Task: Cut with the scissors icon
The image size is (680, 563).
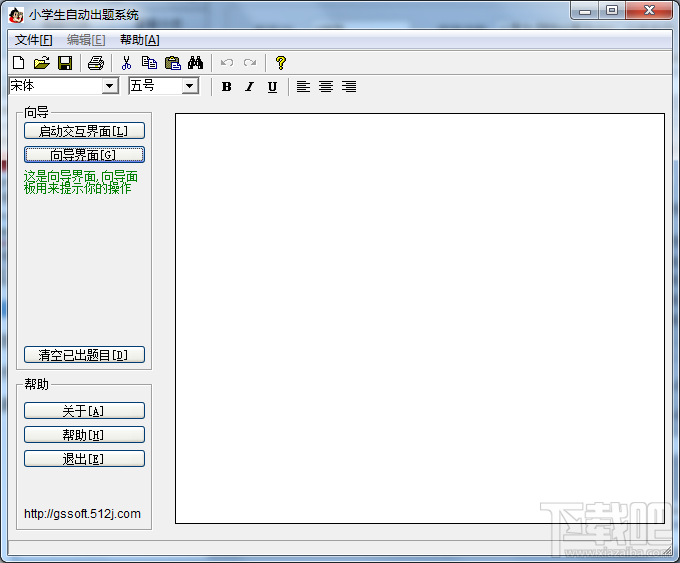Action: (126, 63)
